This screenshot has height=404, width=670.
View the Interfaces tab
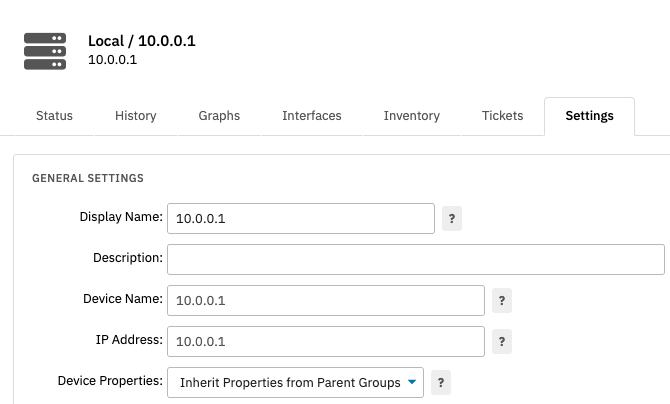312,116
